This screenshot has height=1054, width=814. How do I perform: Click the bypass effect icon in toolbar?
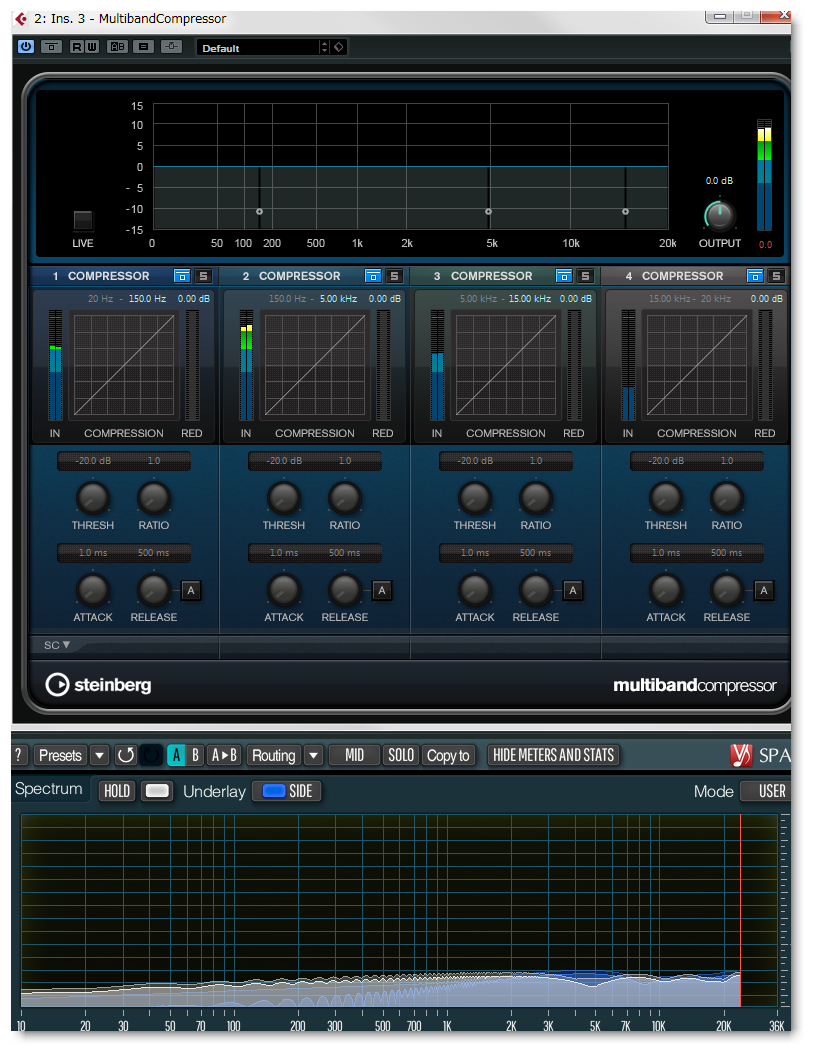[51, 46]
